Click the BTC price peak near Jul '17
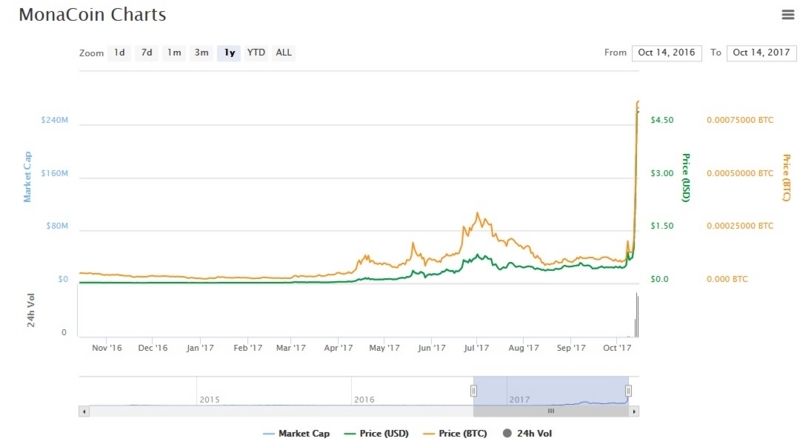The width and height of the screenshot is (800, 444). click(478, 214)
